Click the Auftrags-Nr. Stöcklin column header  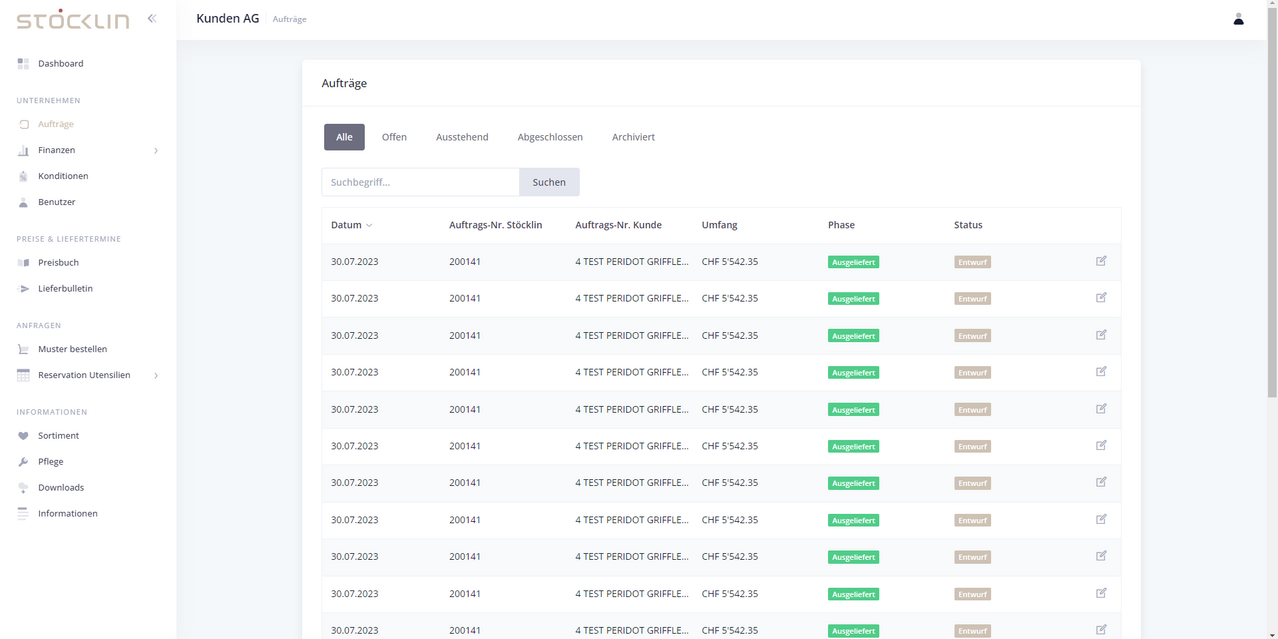496,225
